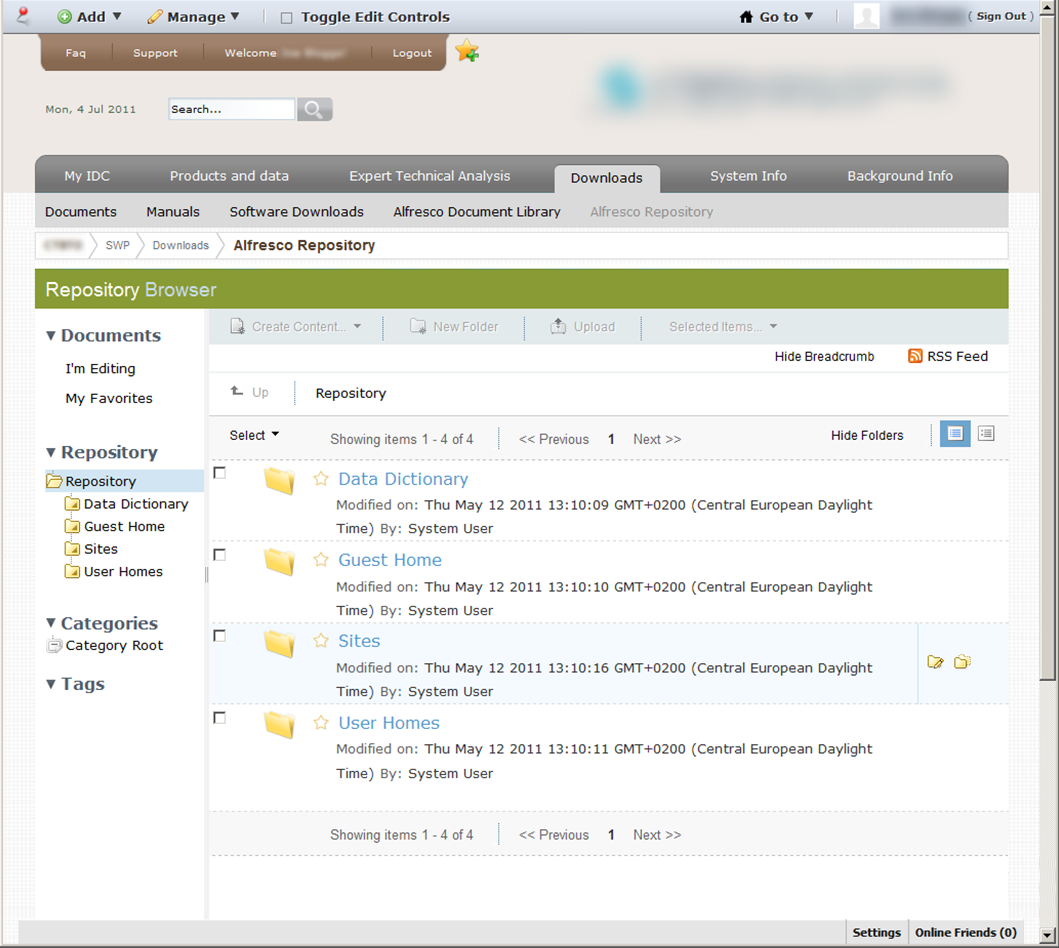This screenshot has width=1059, height=948.
Task: Favorite the Data Dictionary folder star
Action: pyautogui.click(x=321, y=479)
